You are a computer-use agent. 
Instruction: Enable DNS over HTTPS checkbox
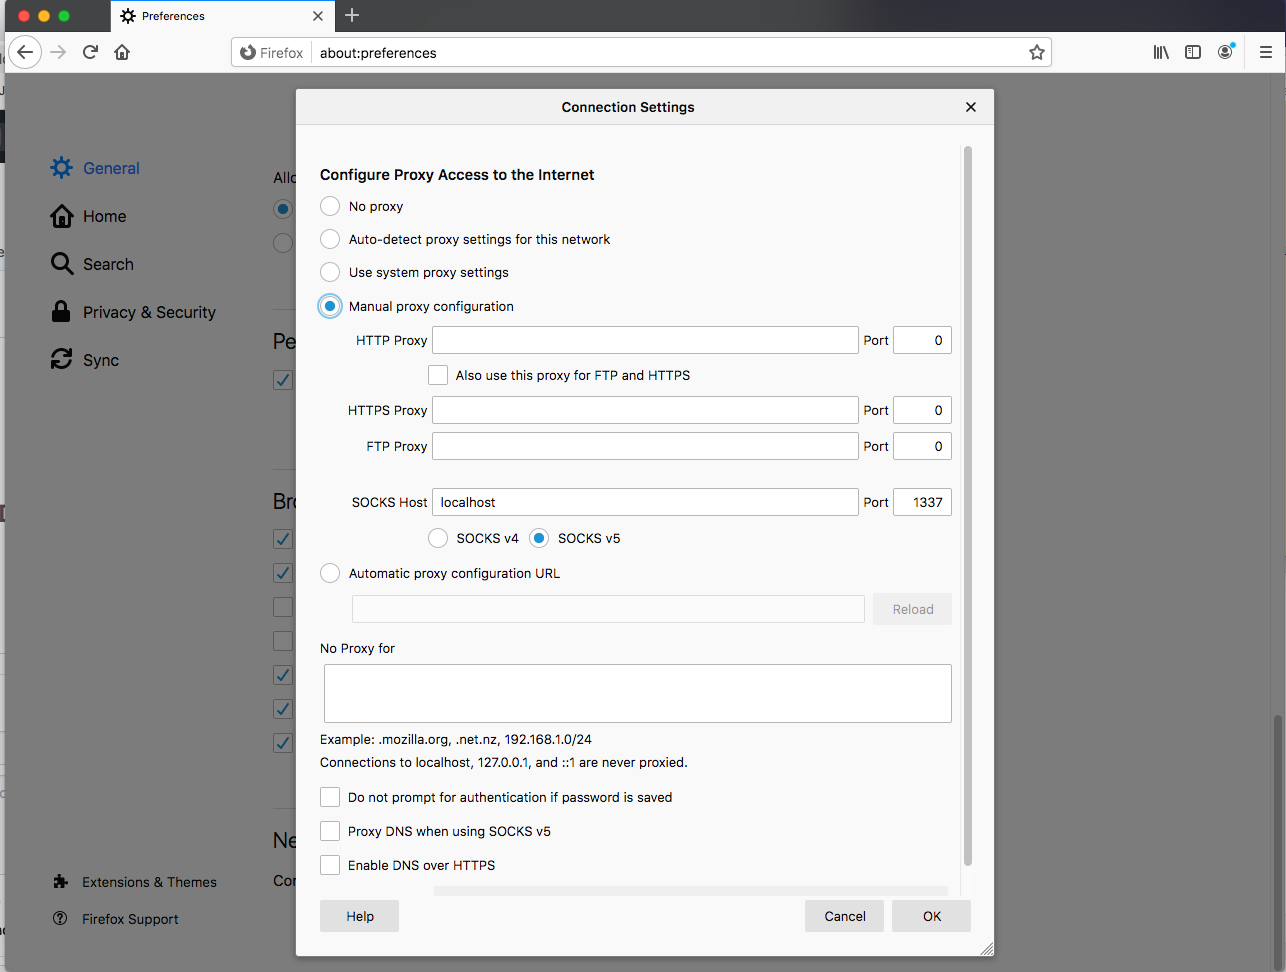pos(330,865)
